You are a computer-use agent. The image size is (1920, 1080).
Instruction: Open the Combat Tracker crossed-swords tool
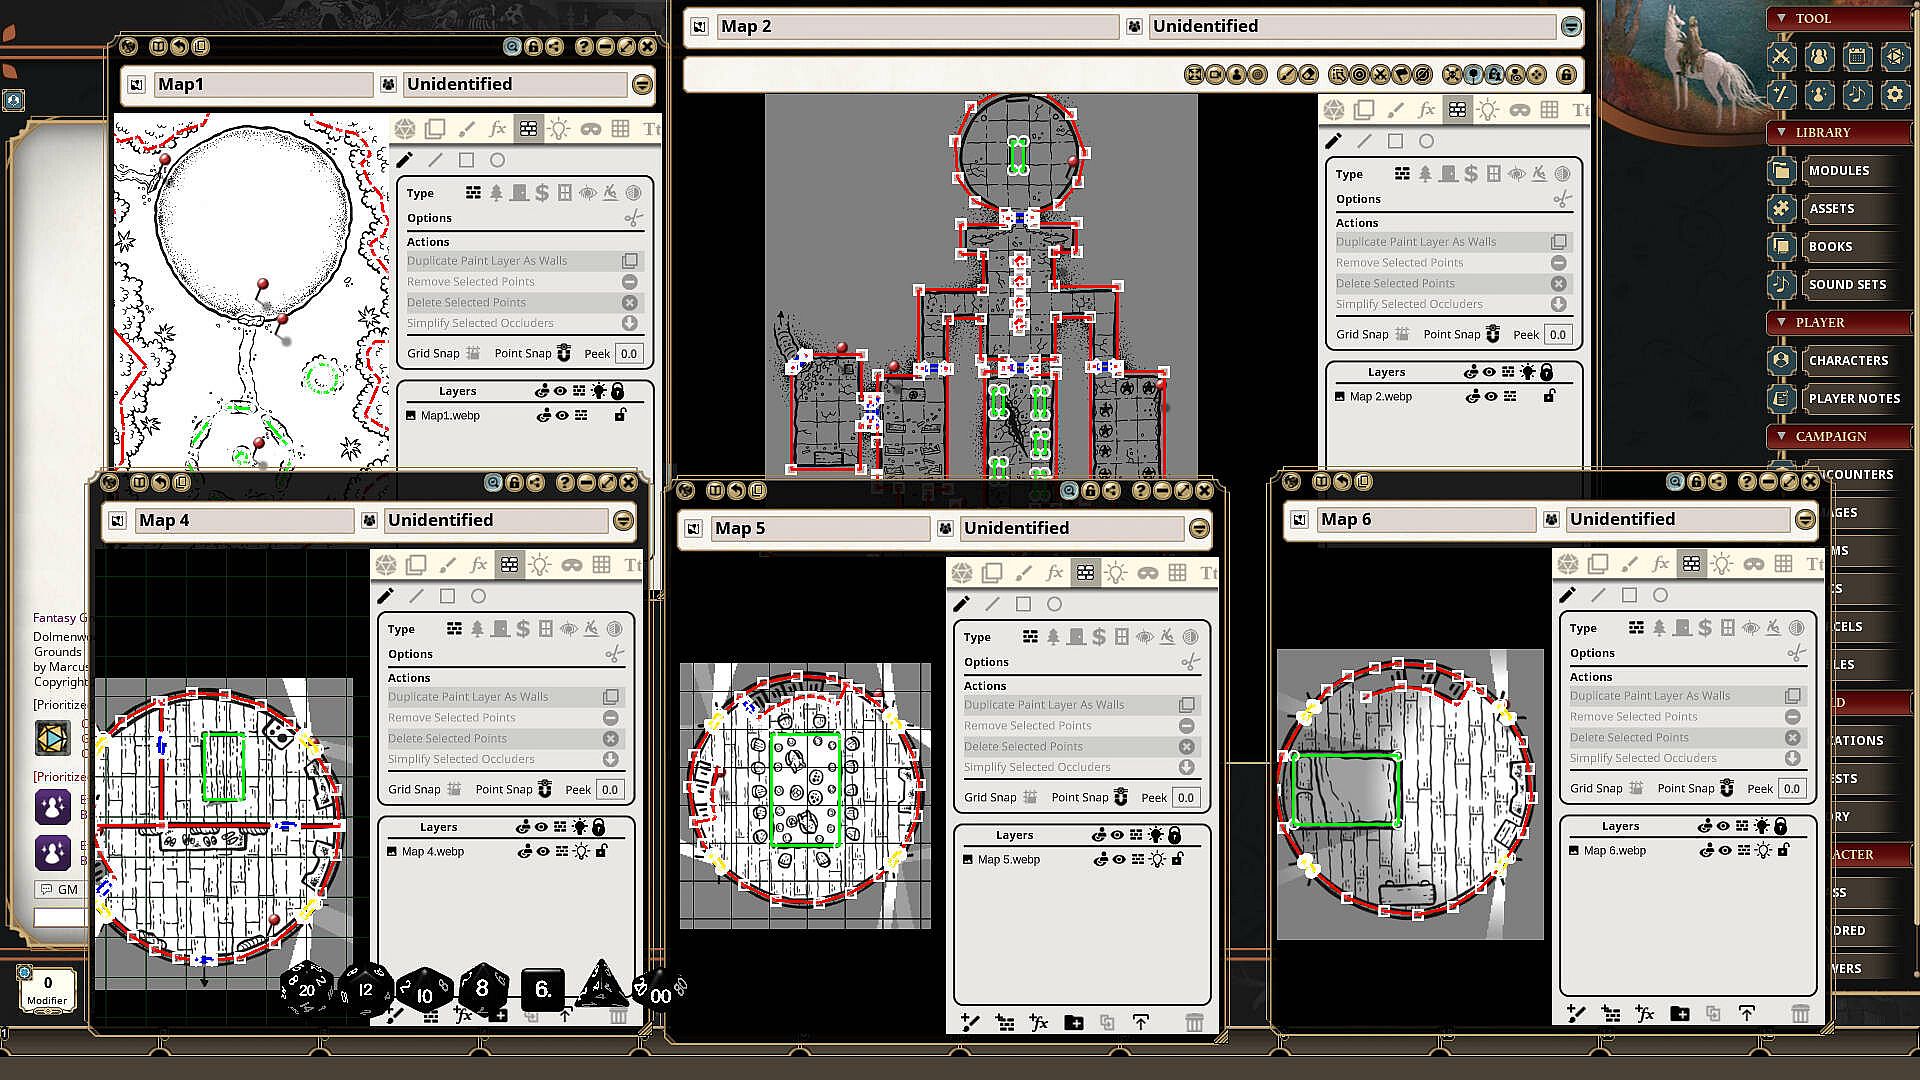pyautogui.click(x=1781, y=57)
